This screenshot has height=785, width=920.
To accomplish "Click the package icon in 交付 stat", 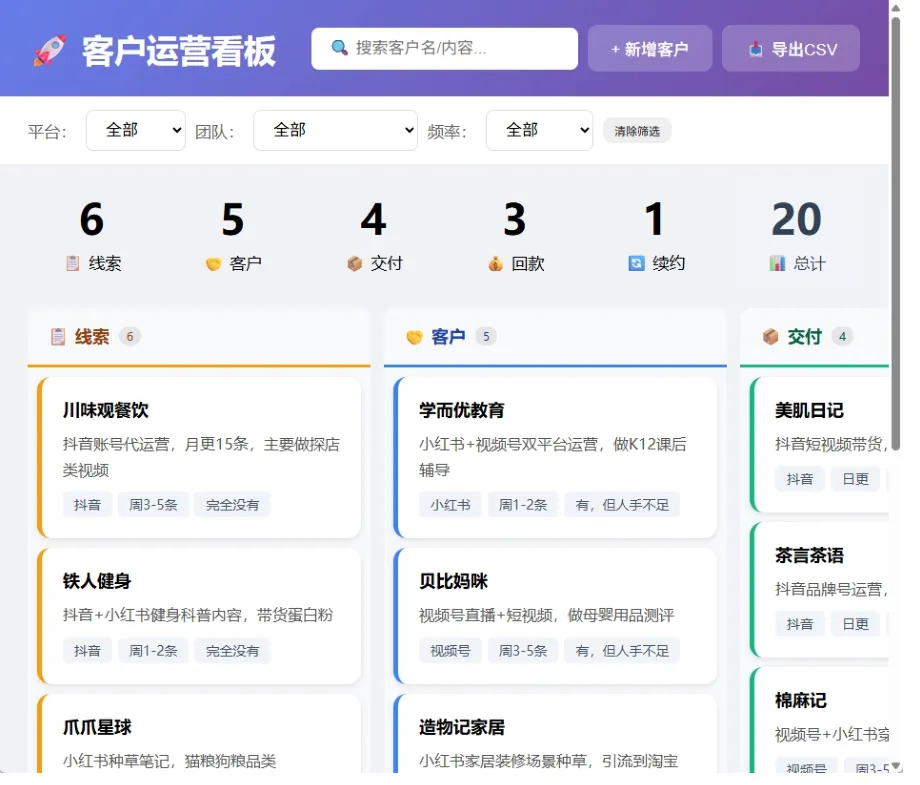I will tap(355, 264).
